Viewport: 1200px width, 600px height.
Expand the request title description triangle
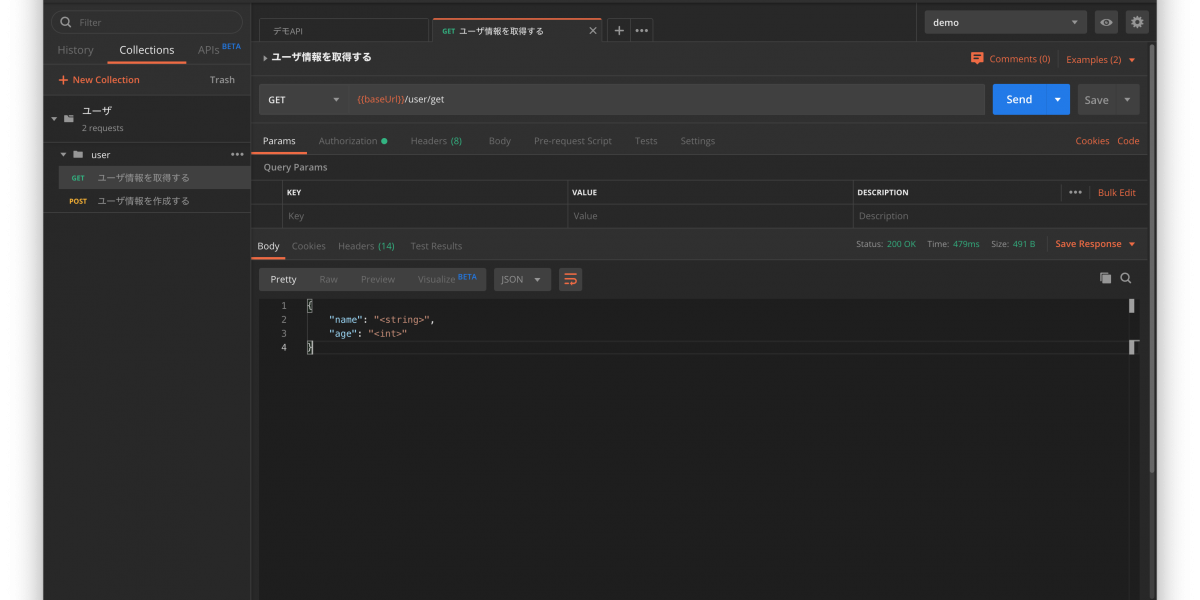click(x=265, y=58)
